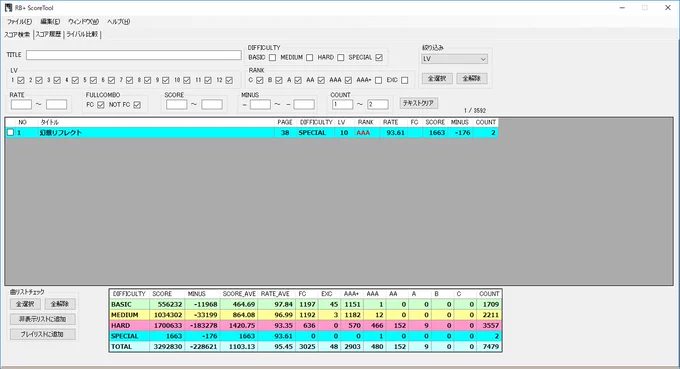The width and height of the screenshot is (680, 369).
Task: Toggle LV 4 checkbox
Action: click(x=75, y=80)
